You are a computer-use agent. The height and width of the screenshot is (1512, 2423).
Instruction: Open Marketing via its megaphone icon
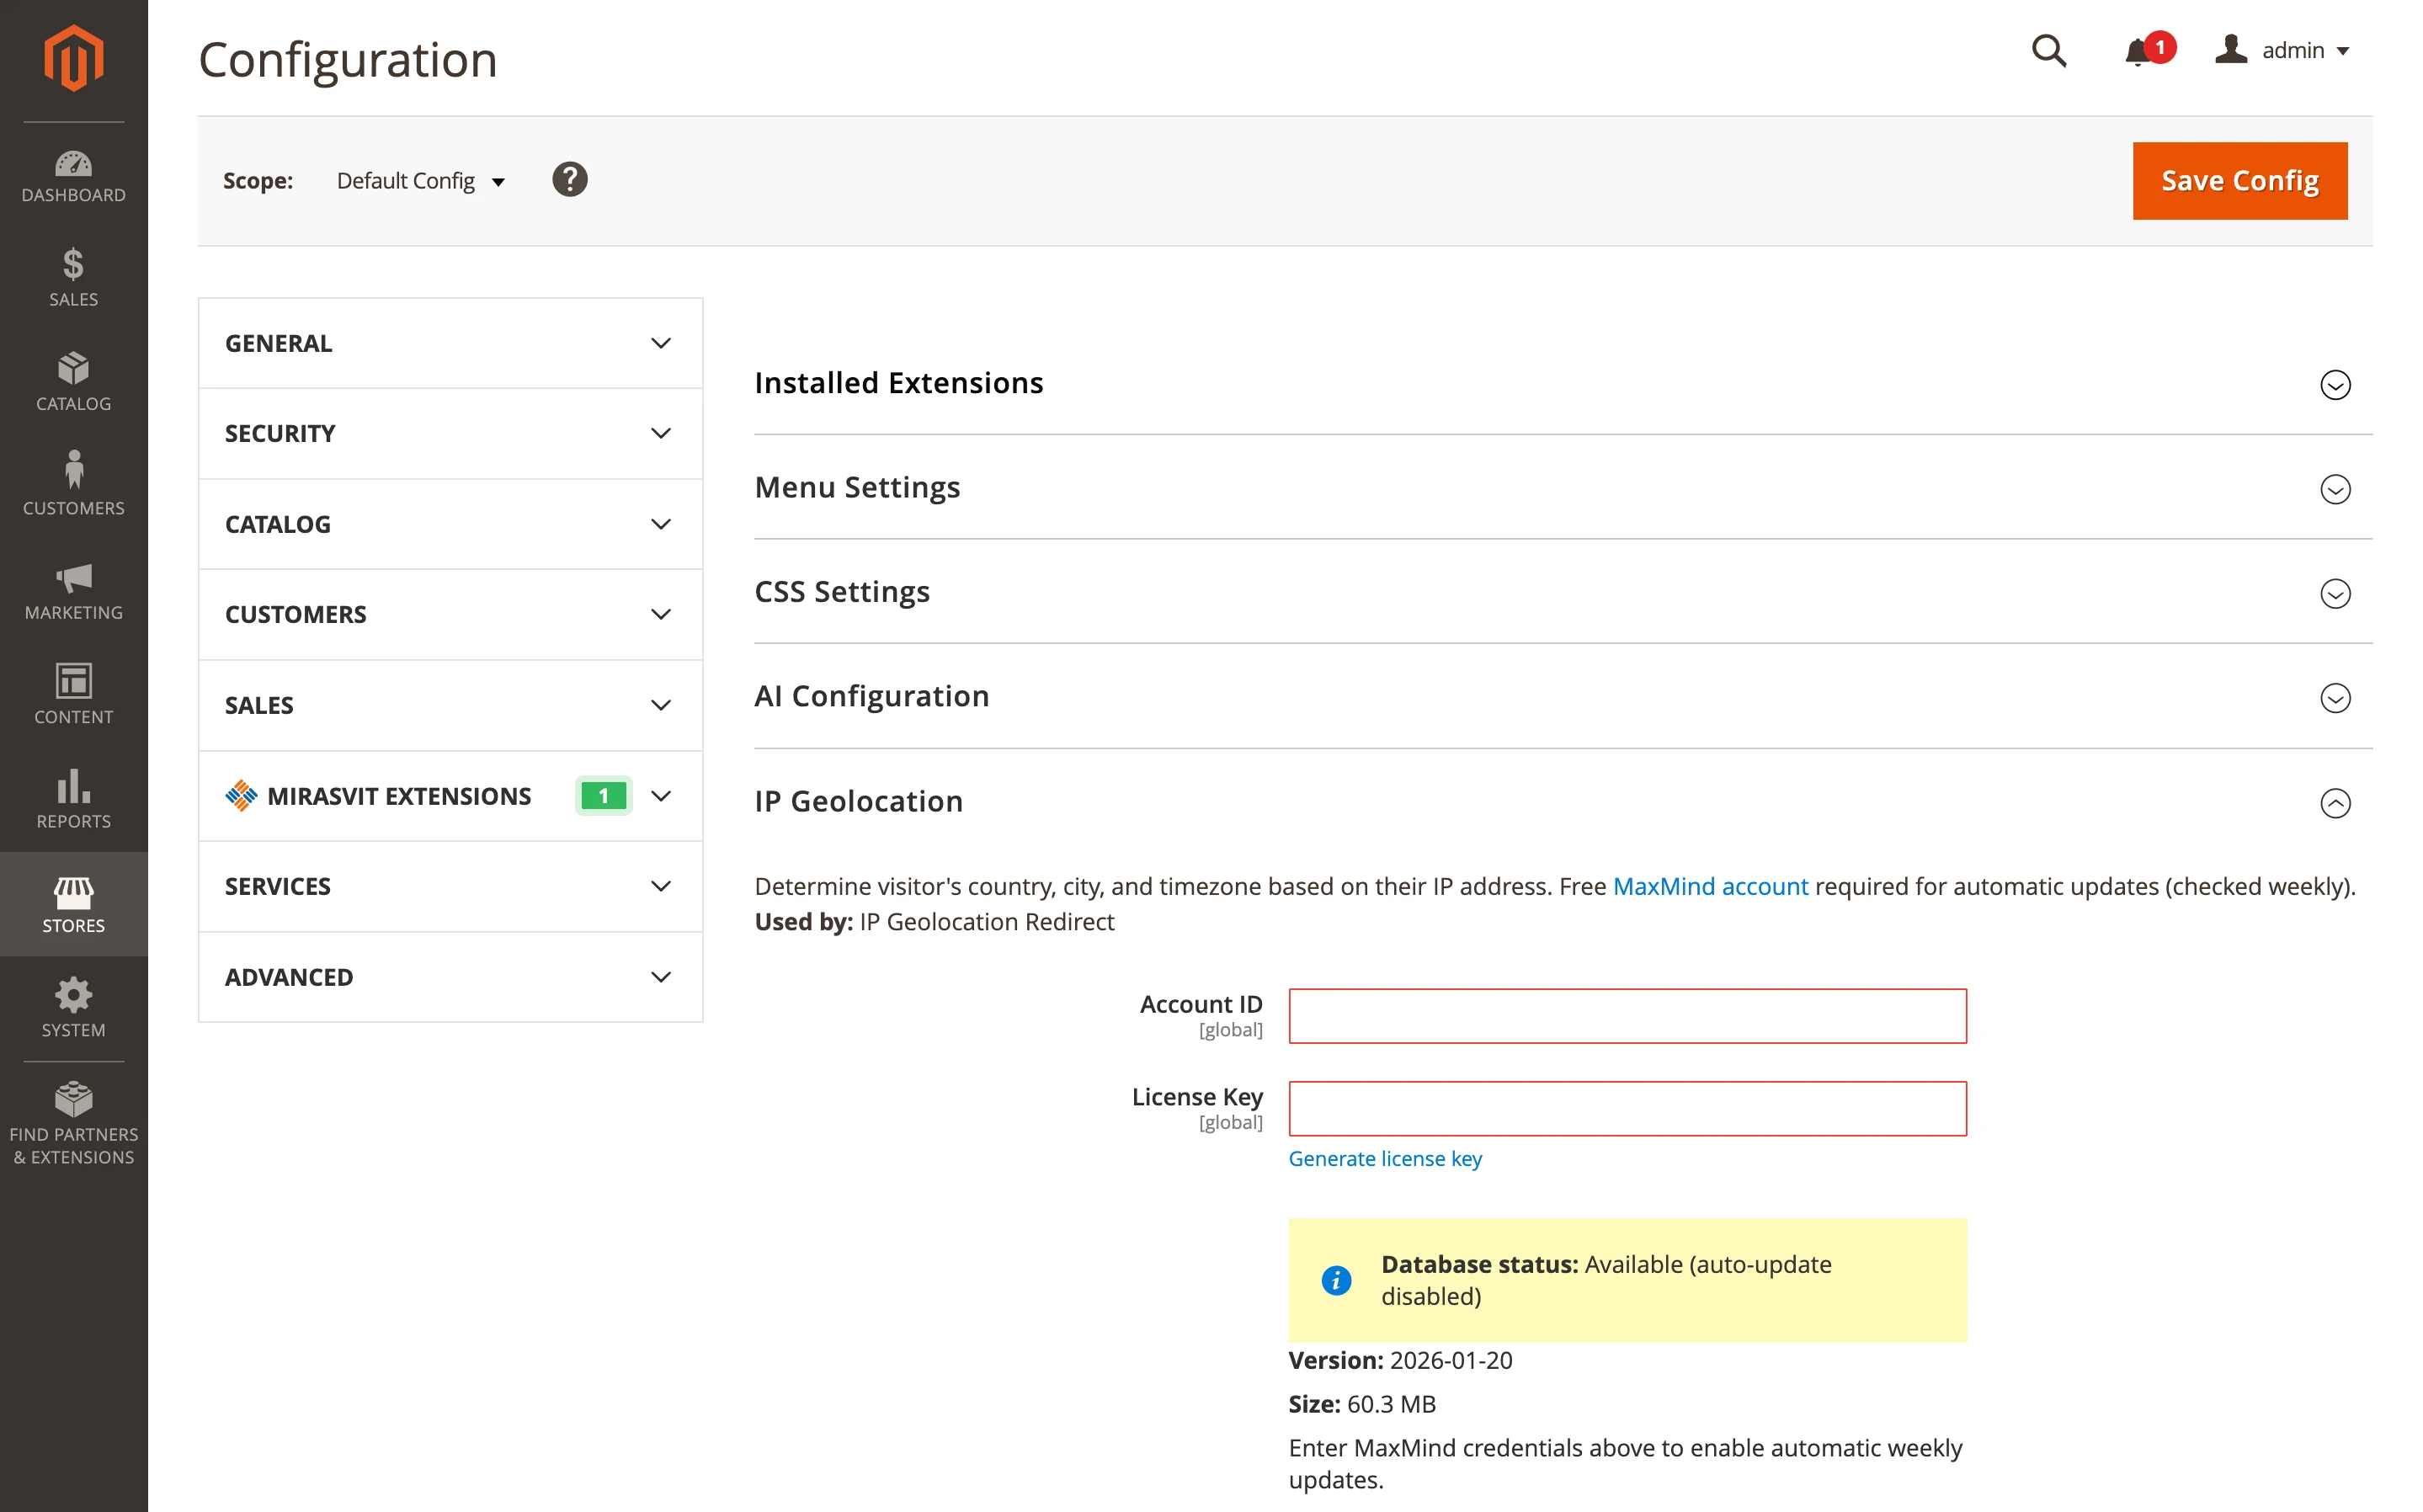pyautogui.click(x=73, y=581)
